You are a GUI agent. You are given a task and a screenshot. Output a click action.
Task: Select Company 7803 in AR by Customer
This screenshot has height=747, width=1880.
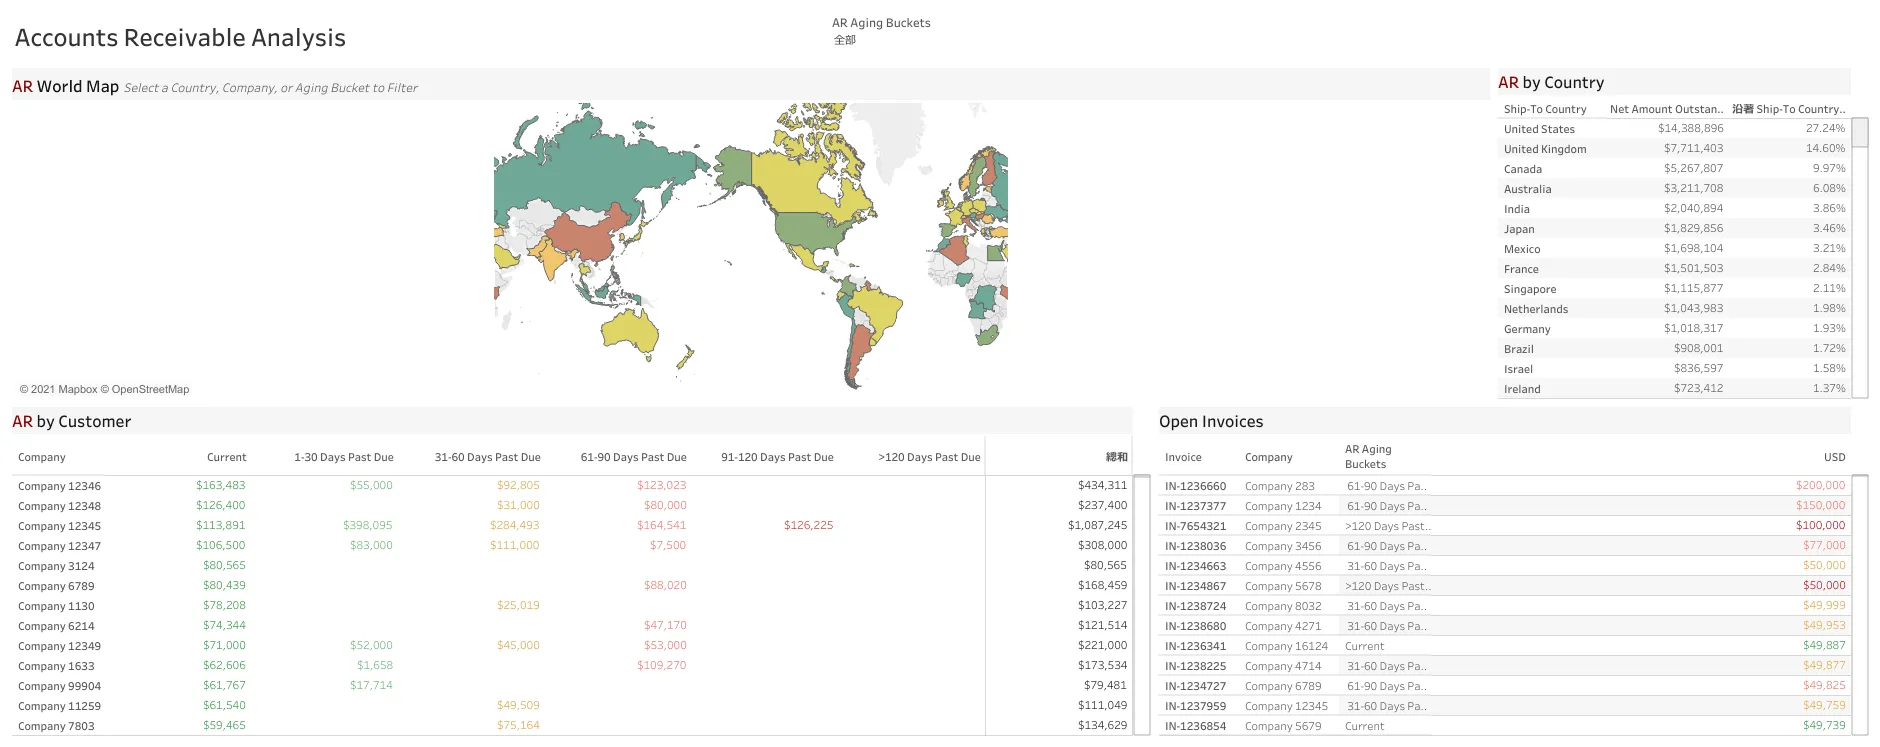point(56,726)
